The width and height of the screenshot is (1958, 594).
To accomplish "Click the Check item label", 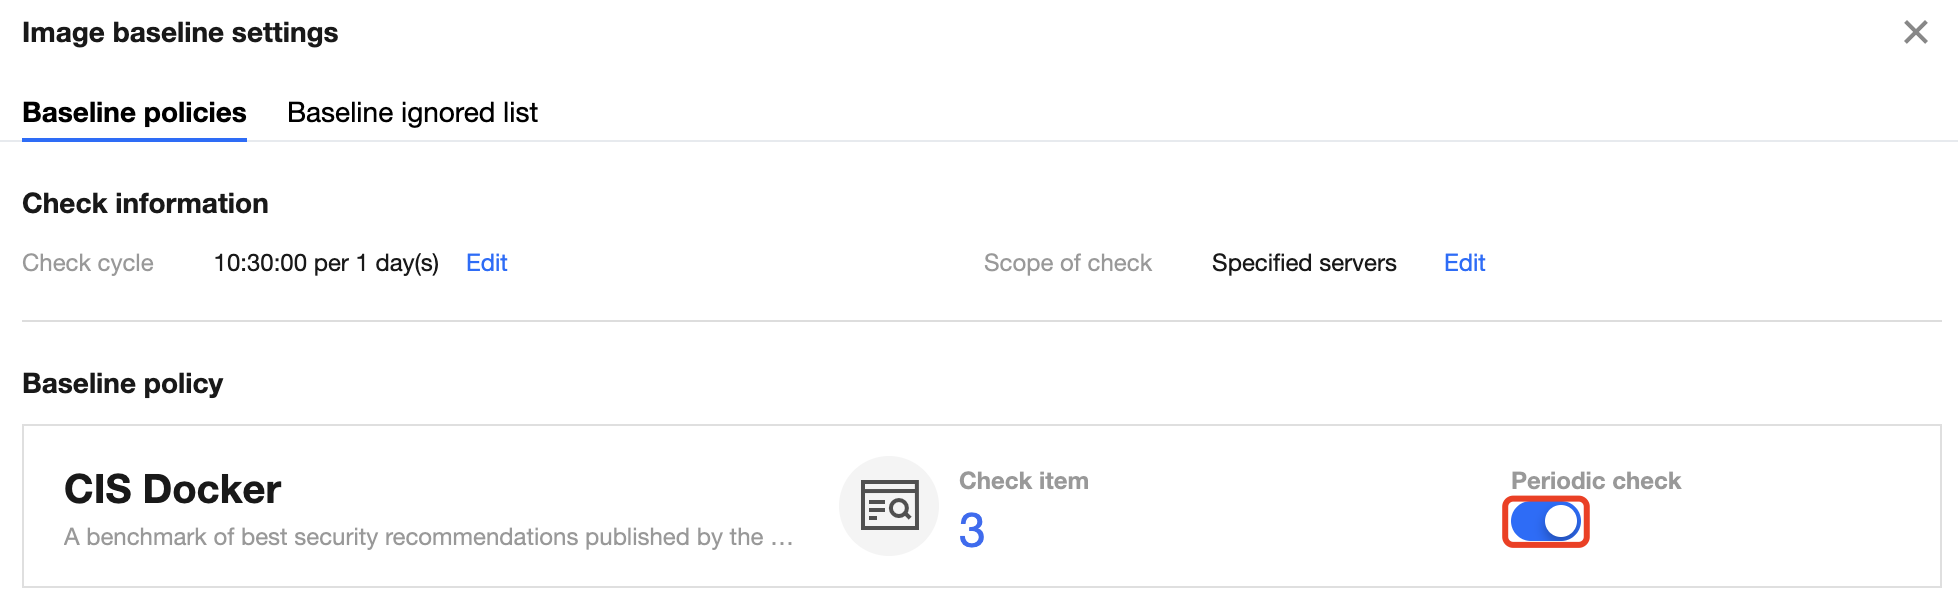I will tap(1023, 481).
